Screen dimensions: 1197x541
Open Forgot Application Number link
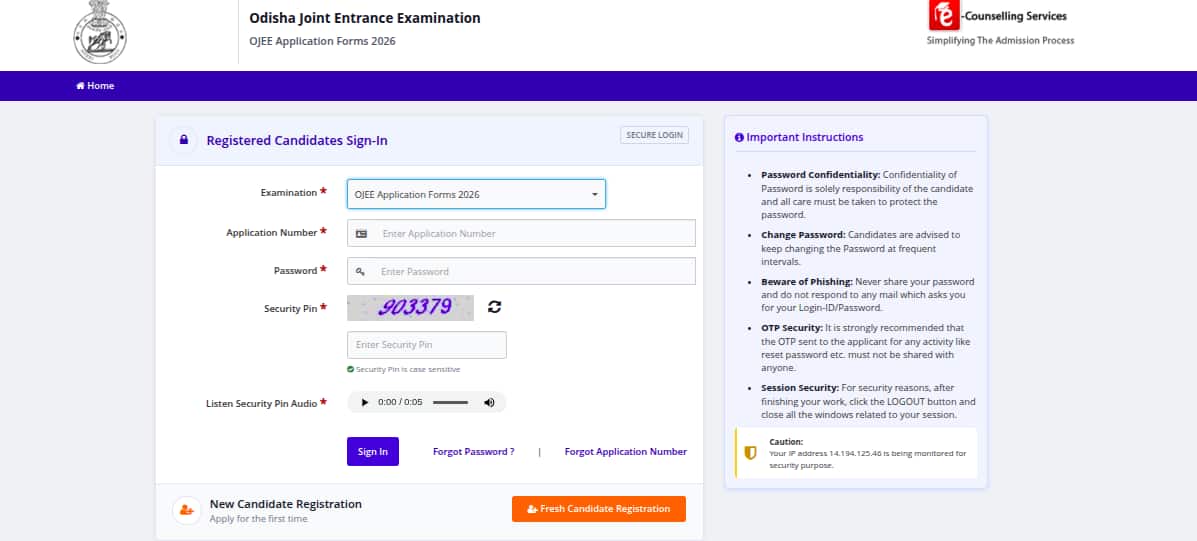tap(625, 452)
